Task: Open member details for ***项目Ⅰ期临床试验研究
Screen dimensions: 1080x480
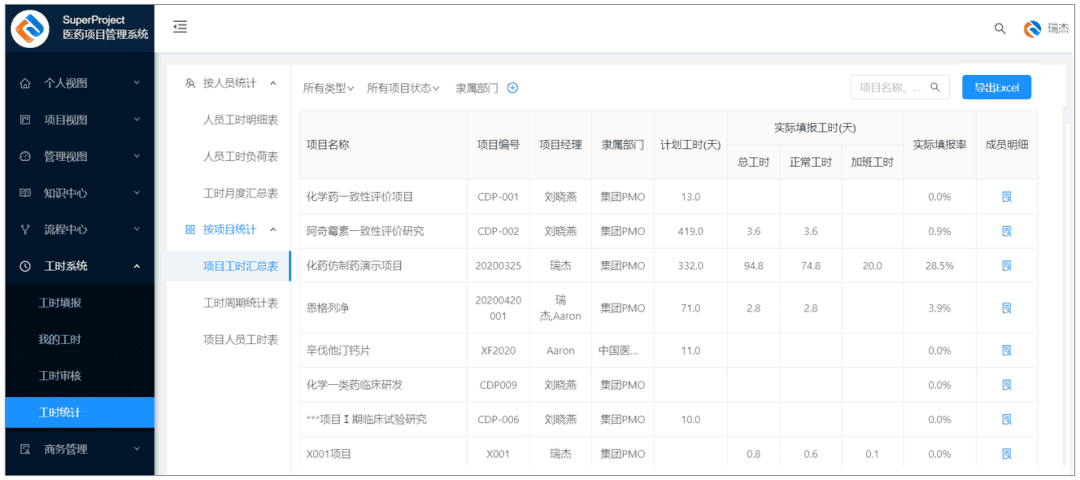Action: [x=1006, y=419]
